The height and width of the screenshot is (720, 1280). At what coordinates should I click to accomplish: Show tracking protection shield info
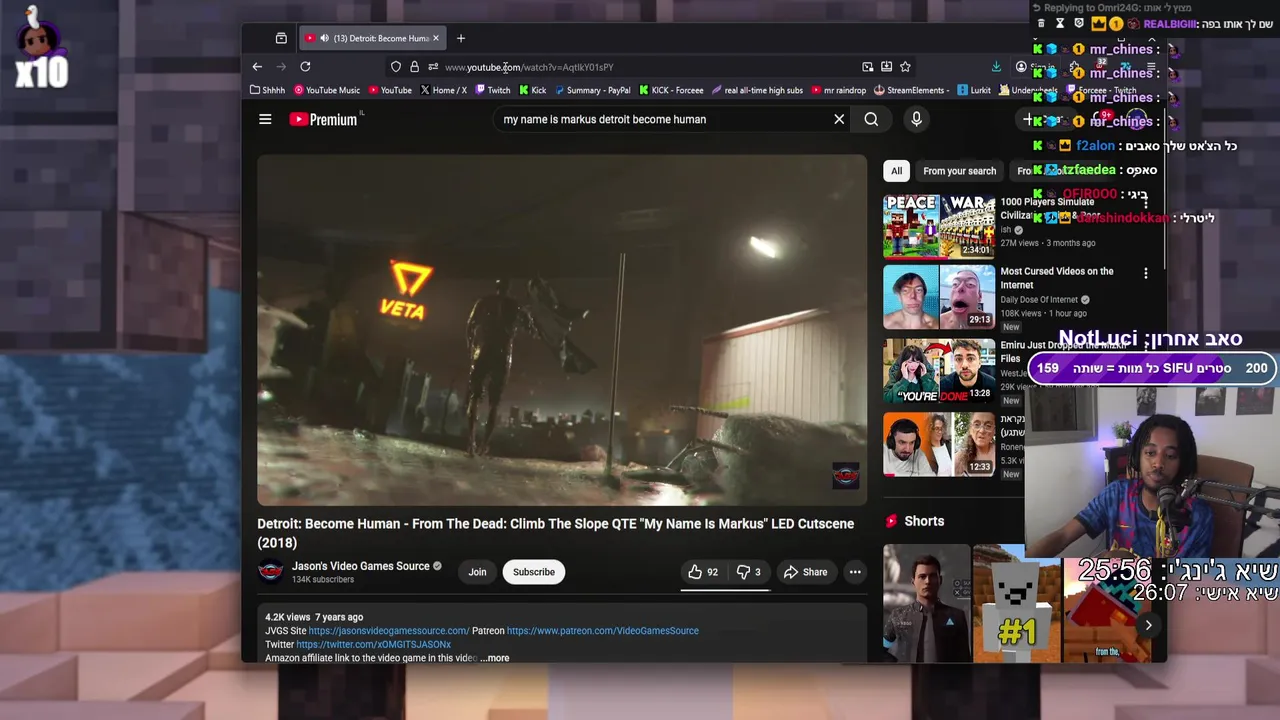click(x=396, y=67)
